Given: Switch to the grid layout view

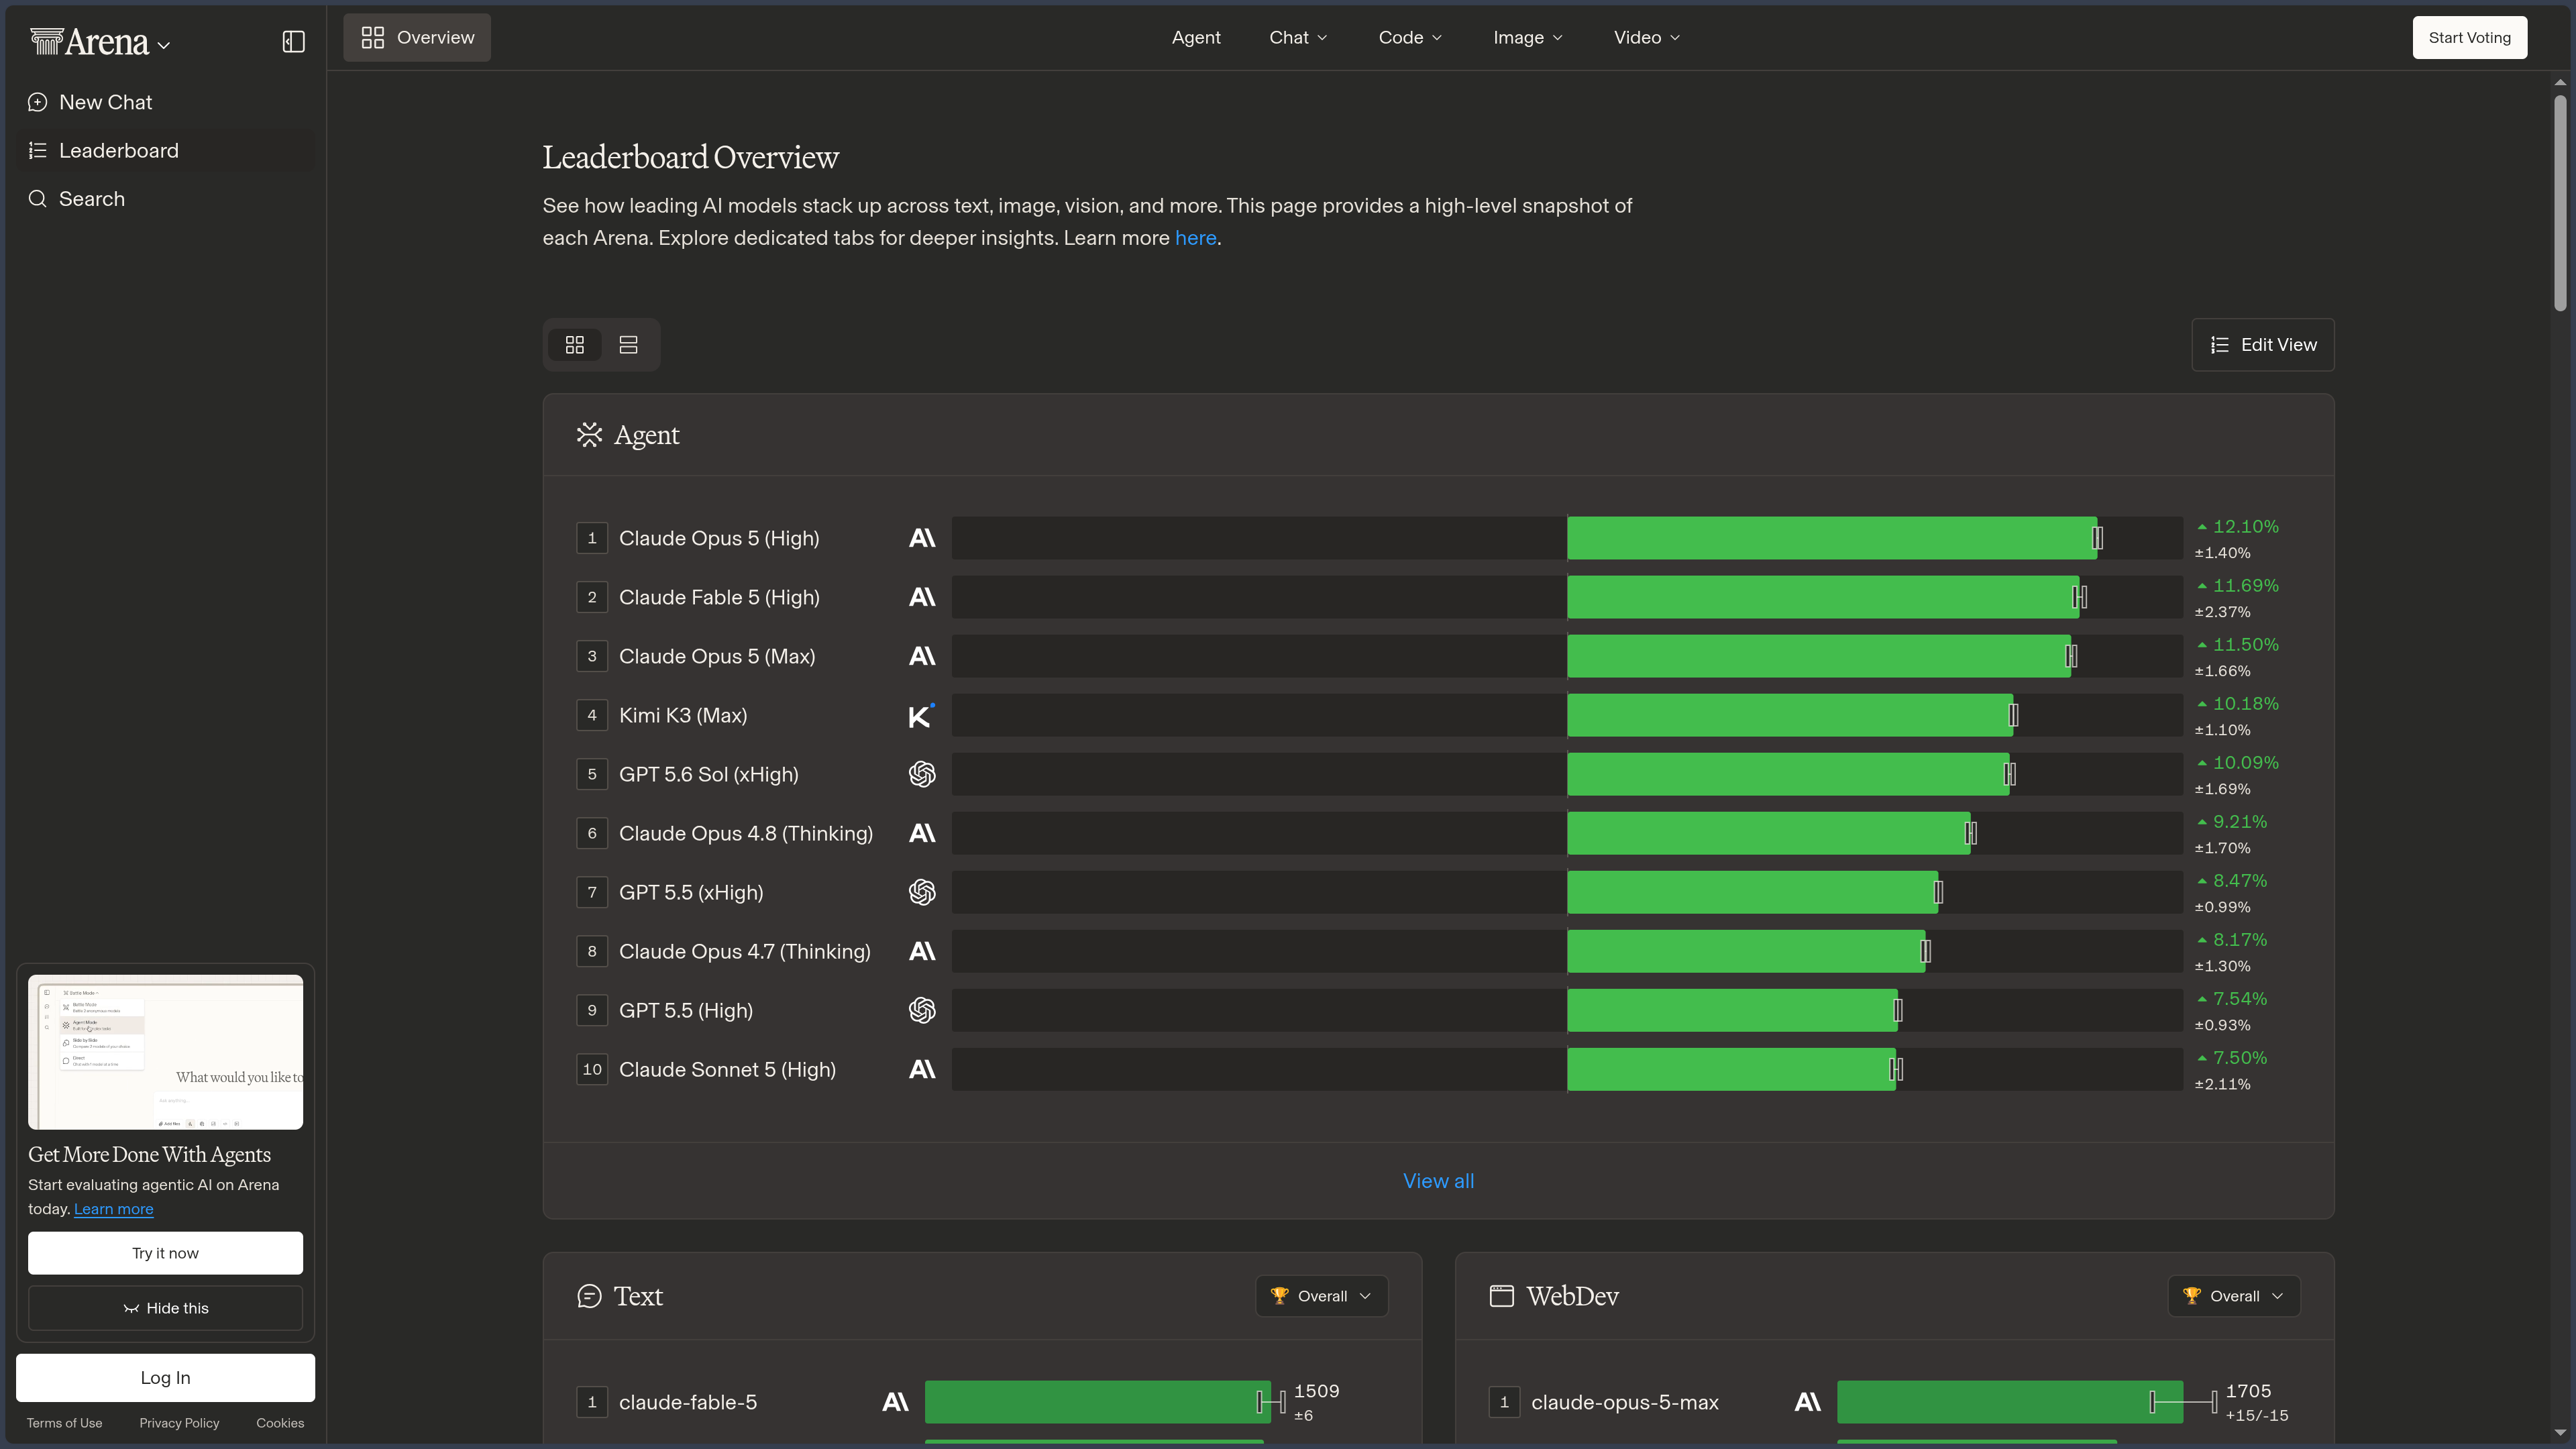Looking at the screenshot, I should pos(575,345).
